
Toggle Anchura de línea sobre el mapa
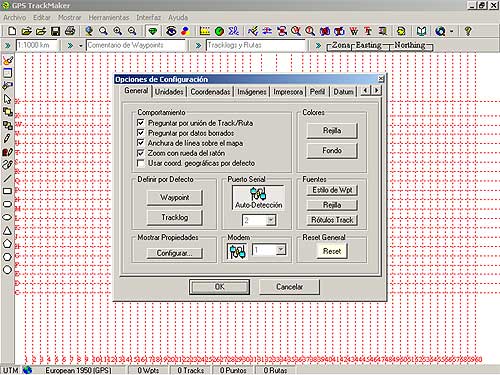[141, 143]
